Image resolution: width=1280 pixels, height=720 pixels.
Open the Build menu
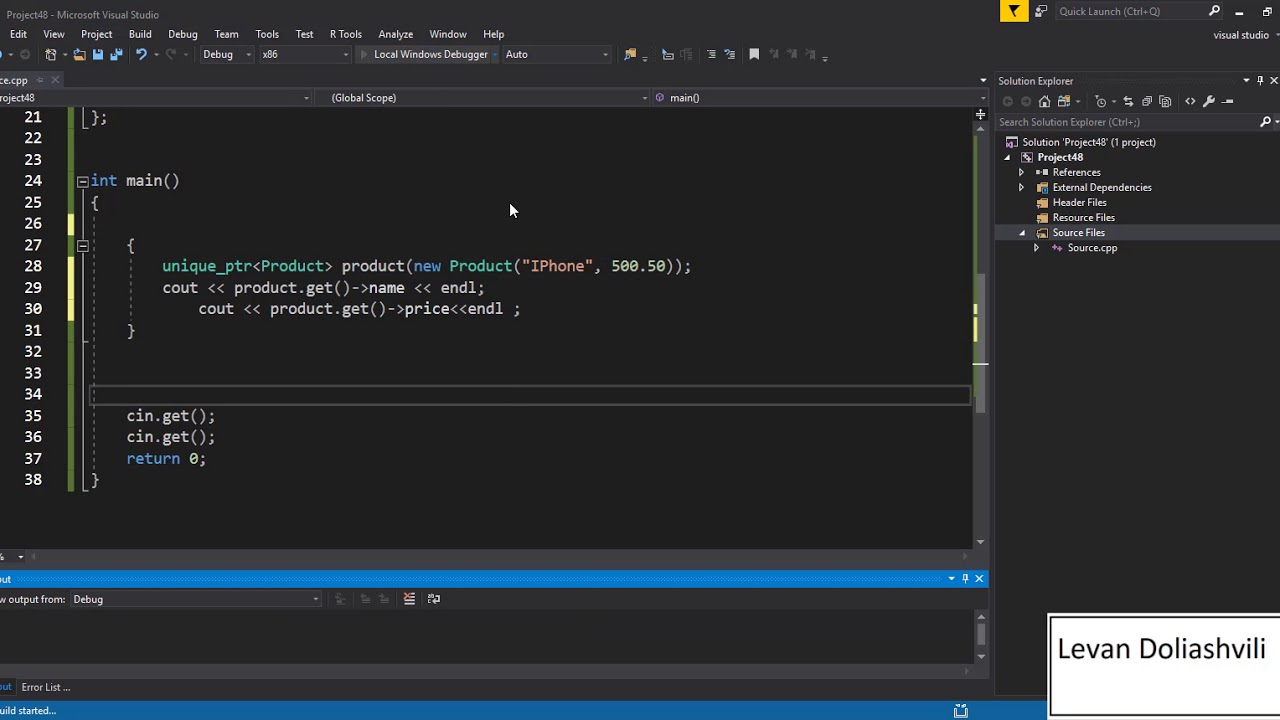(140, 34)
